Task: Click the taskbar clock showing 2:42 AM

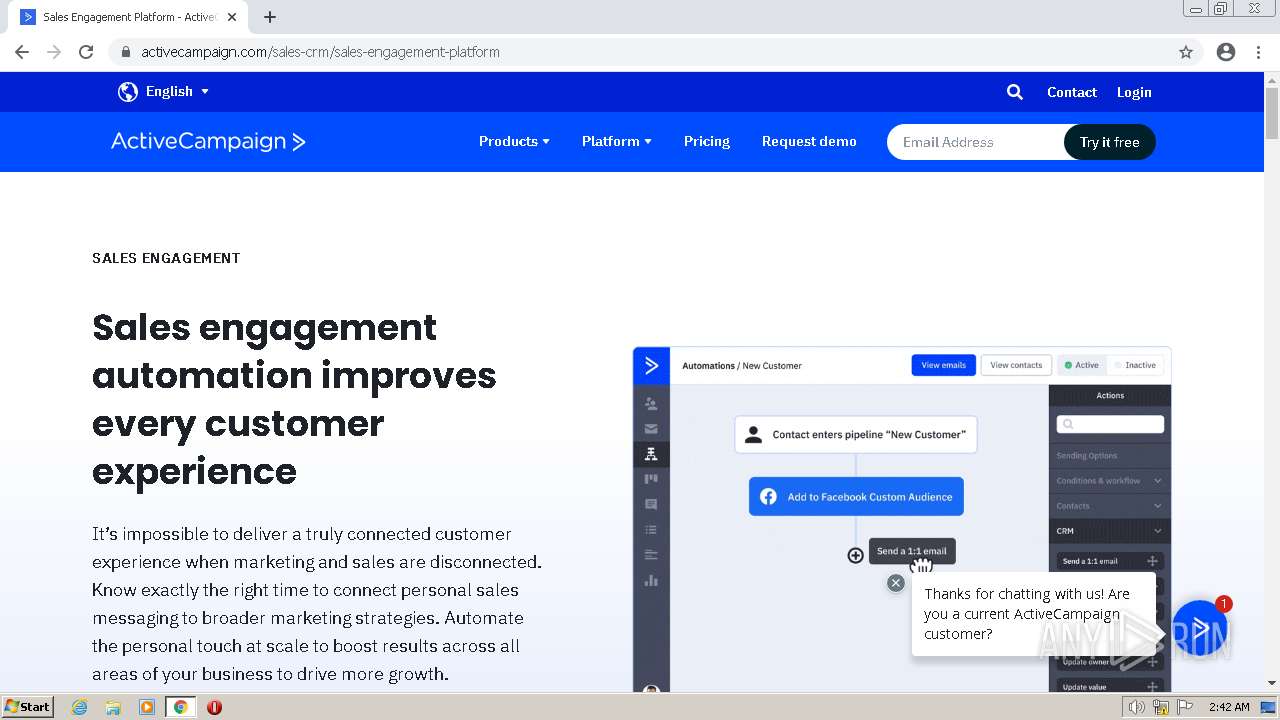Action: 1228,707
